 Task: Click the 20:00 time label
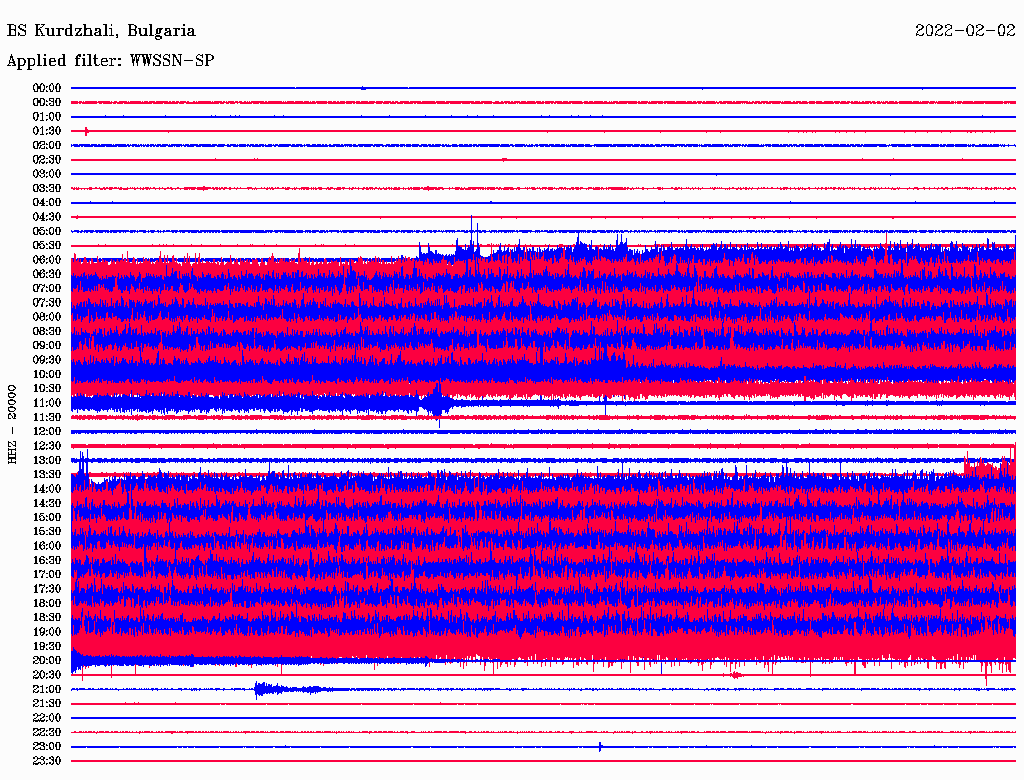47,660
